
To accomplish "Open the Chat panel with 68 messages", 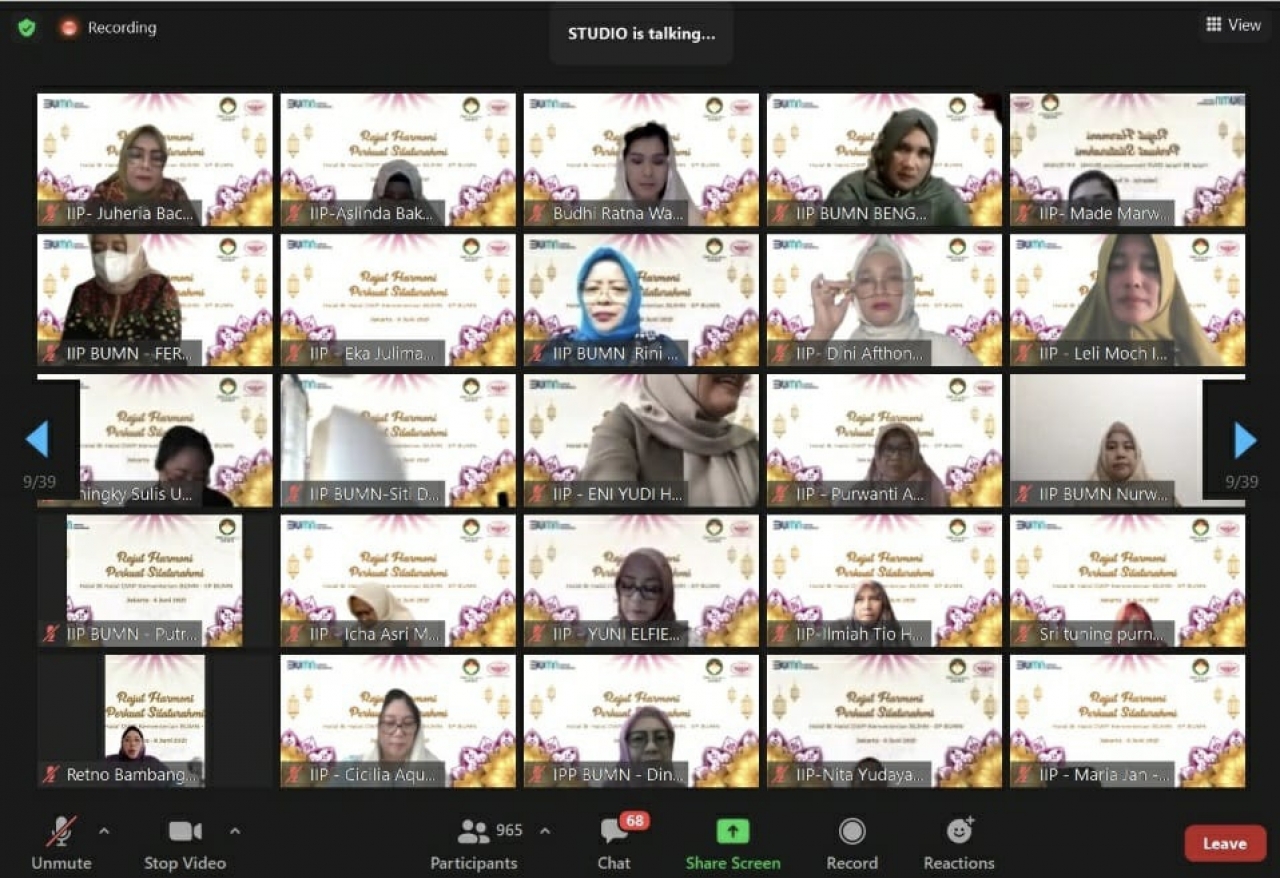I will point(614,831).
